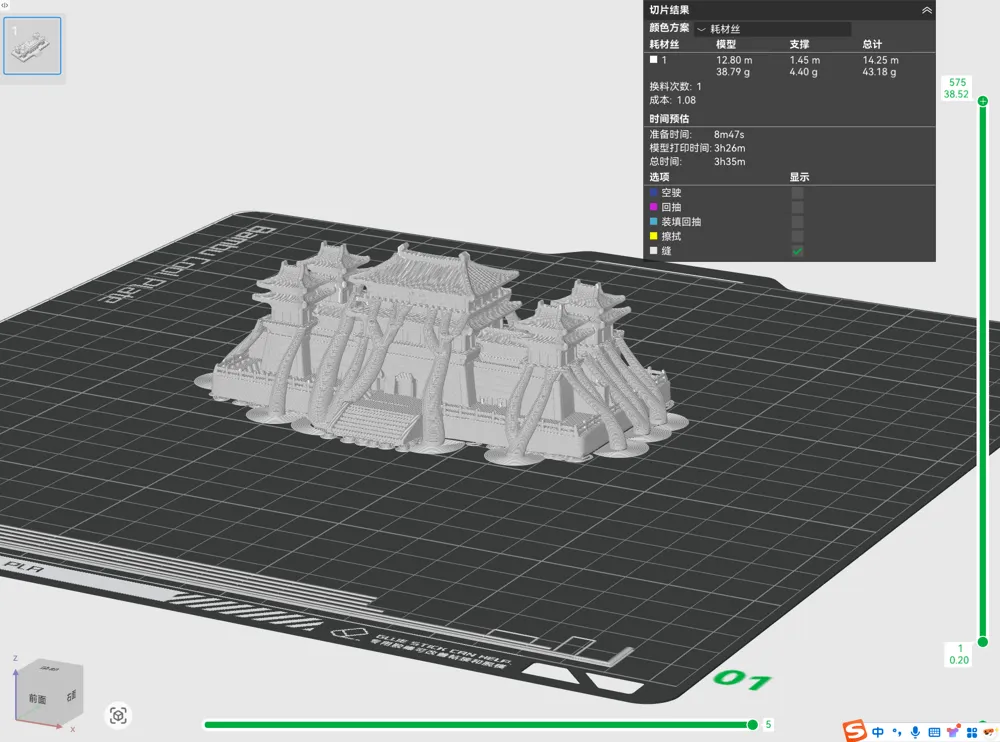Click the 空驶 option label
1000x742 pixels.
(671, 193)
